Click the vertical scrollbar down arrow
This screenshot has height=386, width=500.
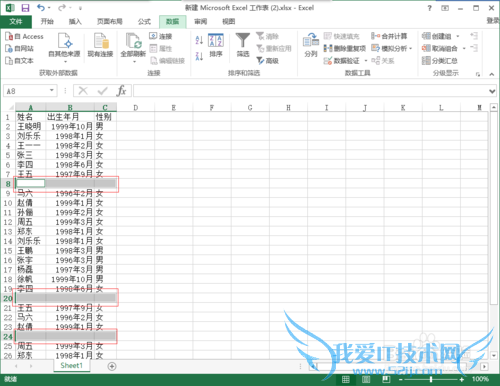coord(494,355)
